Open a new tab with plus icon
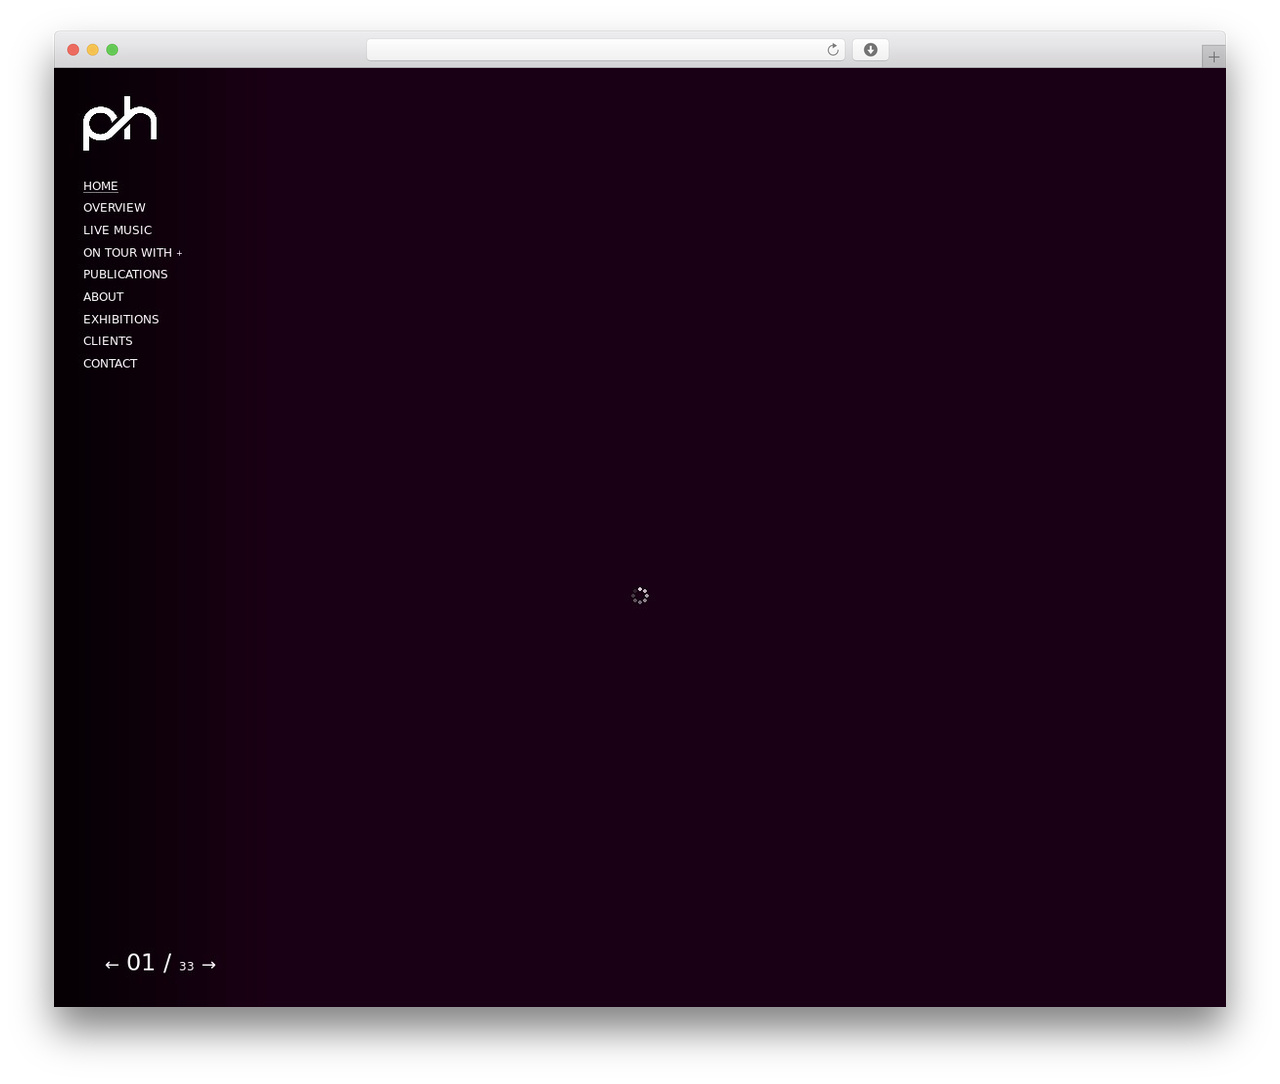 (1213, 57)
